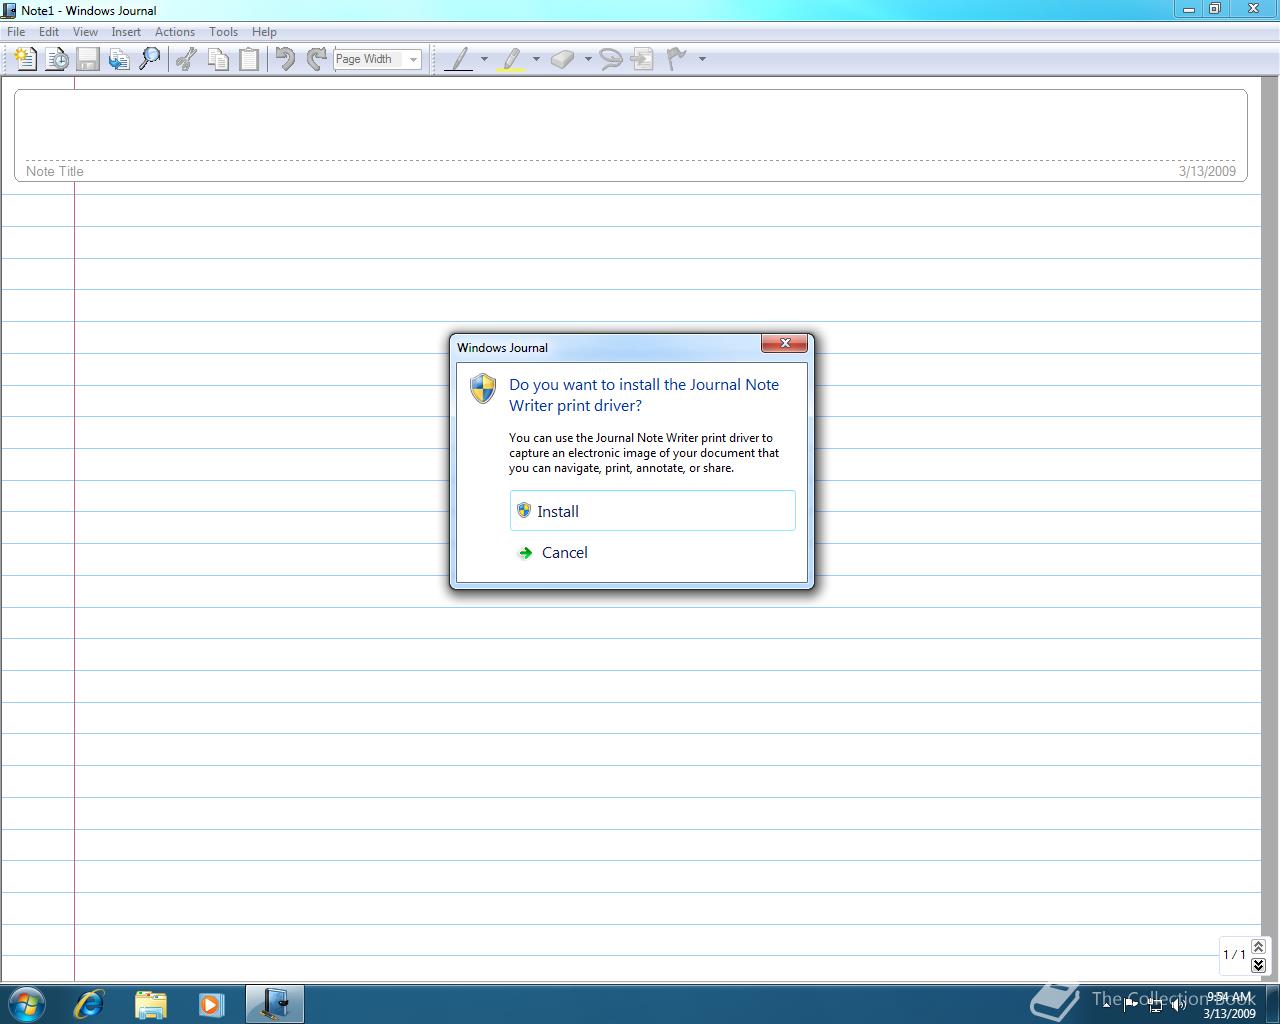Viewport: 1280px width, 1024px height.
Task: Open the Edit menu
Action: pos(49,32)
